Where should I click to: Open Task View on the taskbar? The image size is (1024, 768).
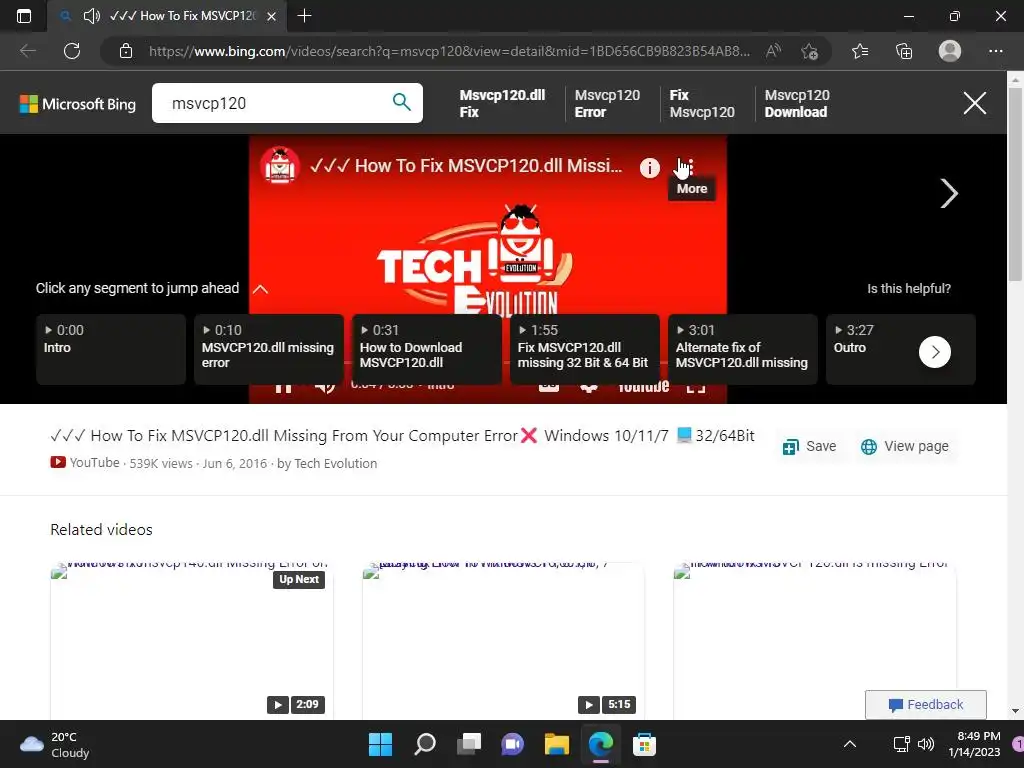468,744
